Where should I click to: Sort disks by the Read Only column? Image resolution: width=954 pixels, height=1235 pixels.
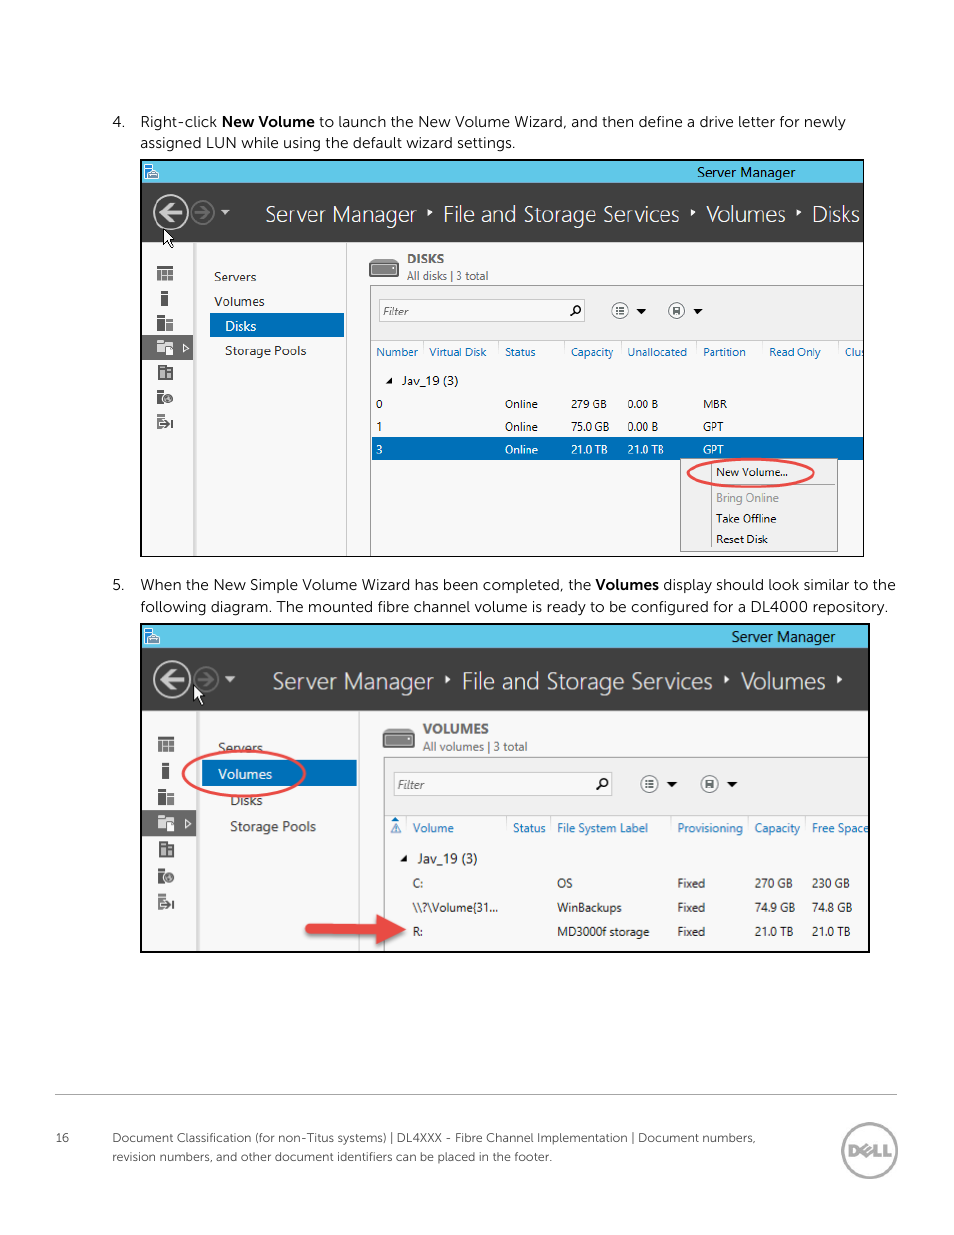pyautogui.click(x=795, y=352)
